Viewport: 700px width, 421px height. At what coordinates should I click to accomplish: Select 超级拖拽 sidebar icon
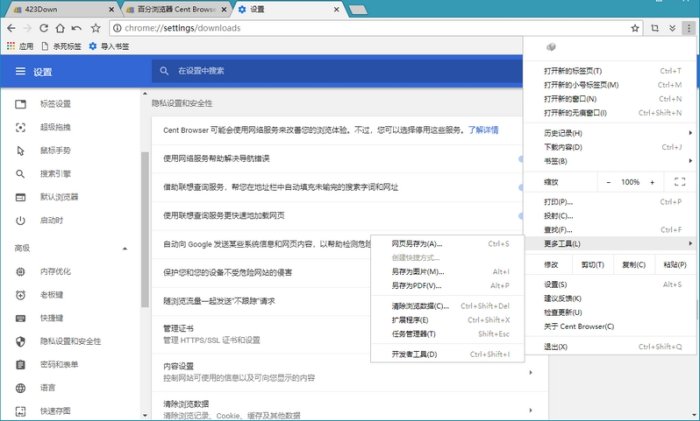21,127
